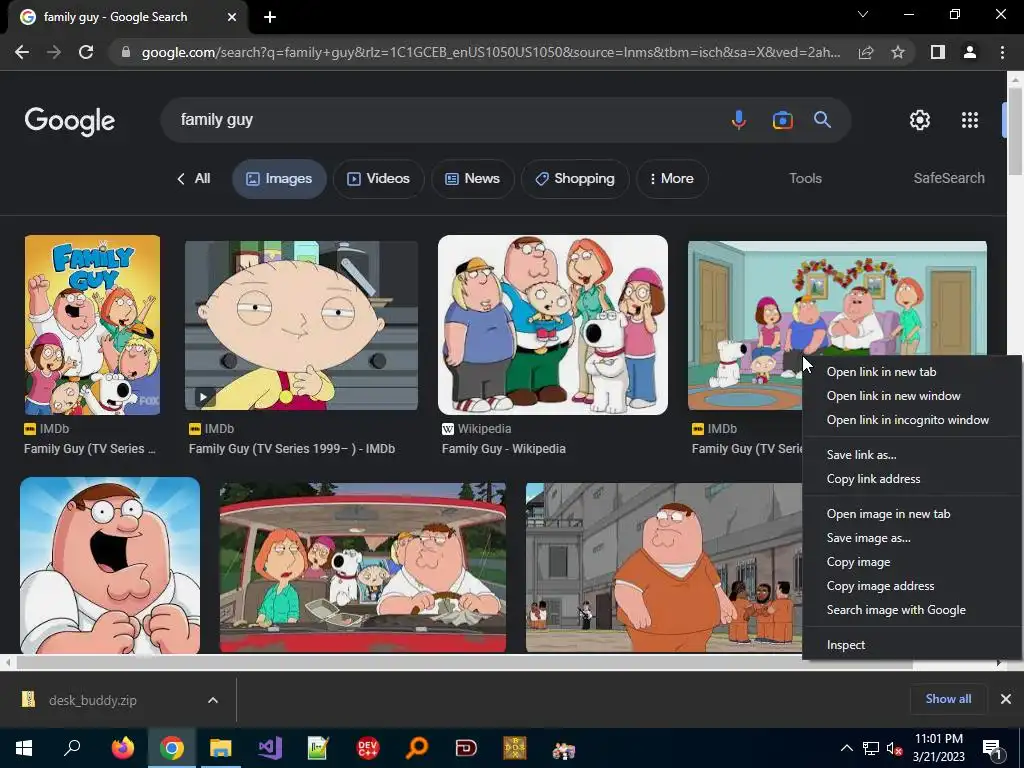Choose Copy image address
Screen dimensions: 1024x768
click(x=912, y=586)
